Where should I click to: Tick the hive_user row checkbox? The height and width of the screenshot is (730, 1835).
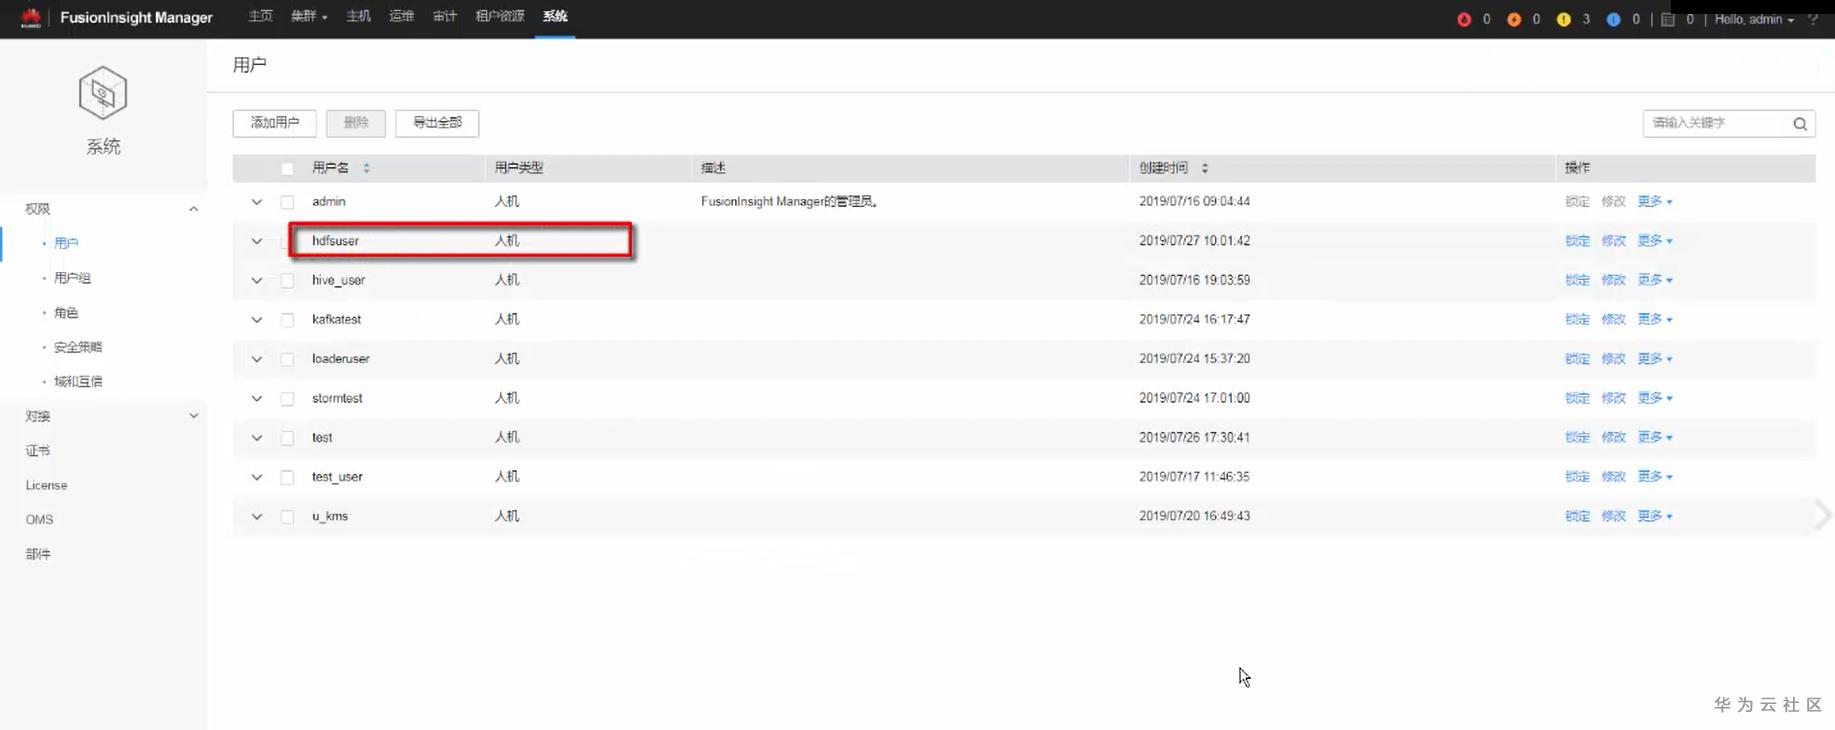click(288, 281)
